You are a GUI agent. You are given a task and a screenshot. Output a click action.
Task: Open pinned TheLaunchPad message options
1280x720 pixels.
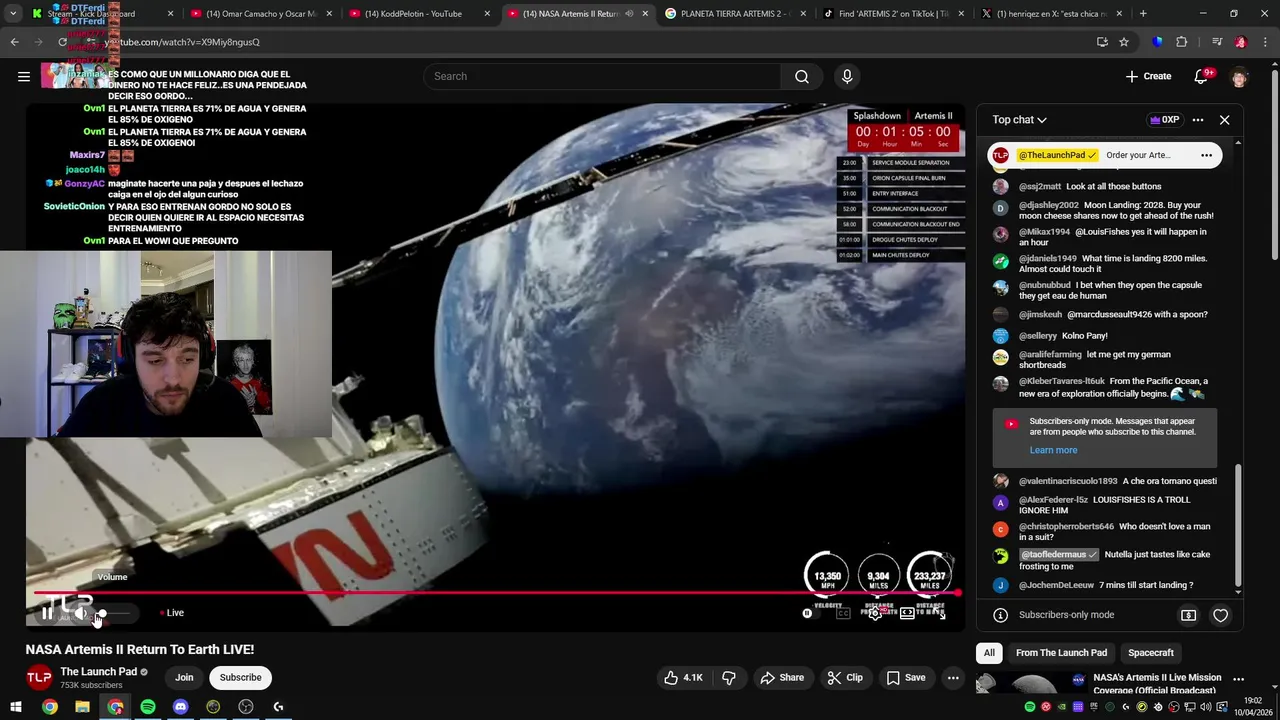[1206, 155]
